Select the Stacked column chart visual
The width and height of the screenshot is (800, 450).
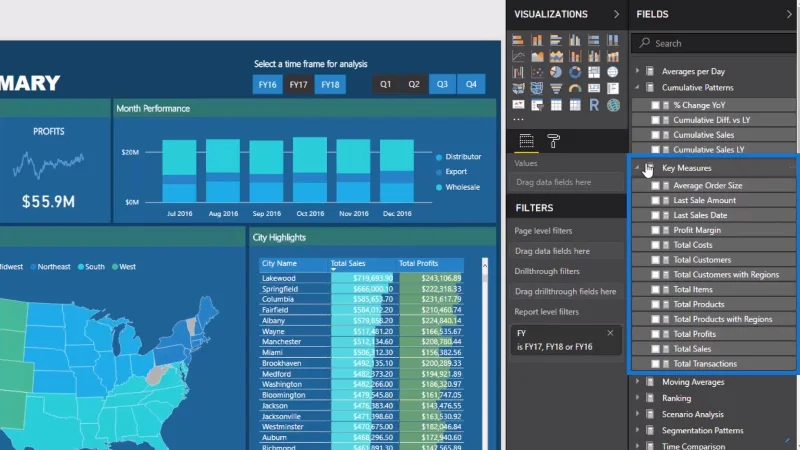click(537, 40)
